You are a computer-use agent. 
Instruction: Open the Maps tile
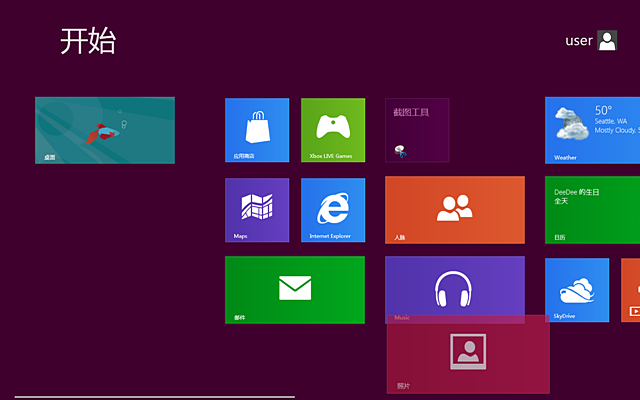pos(257,210)
